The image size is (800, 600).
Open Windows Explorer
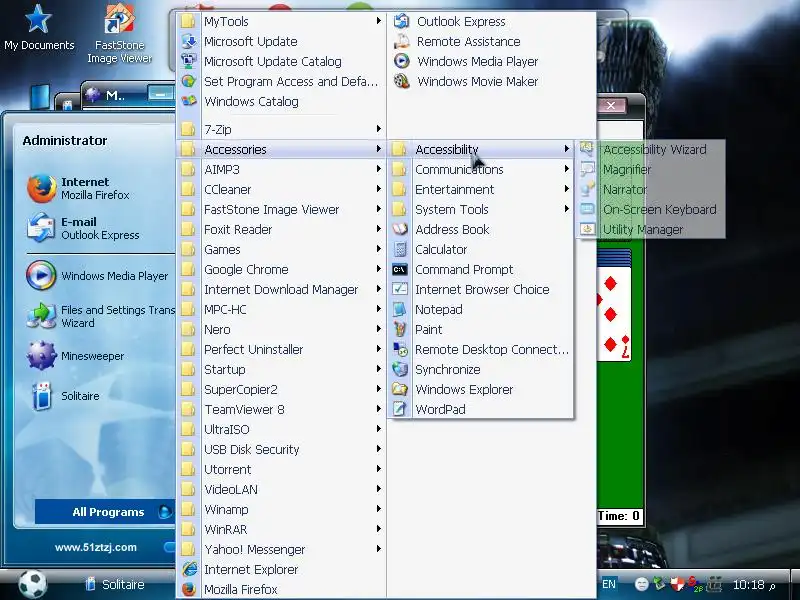tap(481, 389)
